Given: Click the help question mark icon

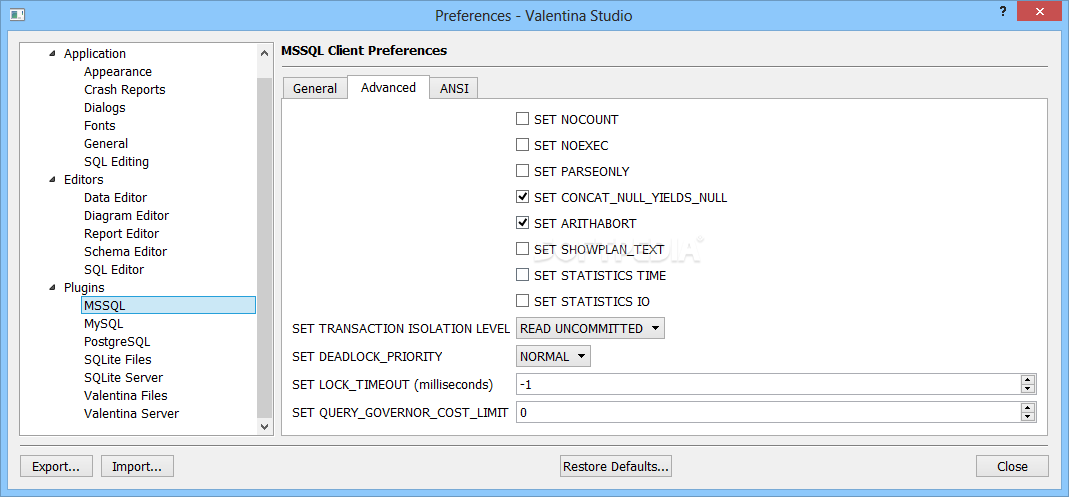Looking at the screenshot, I should (1003, 12).
